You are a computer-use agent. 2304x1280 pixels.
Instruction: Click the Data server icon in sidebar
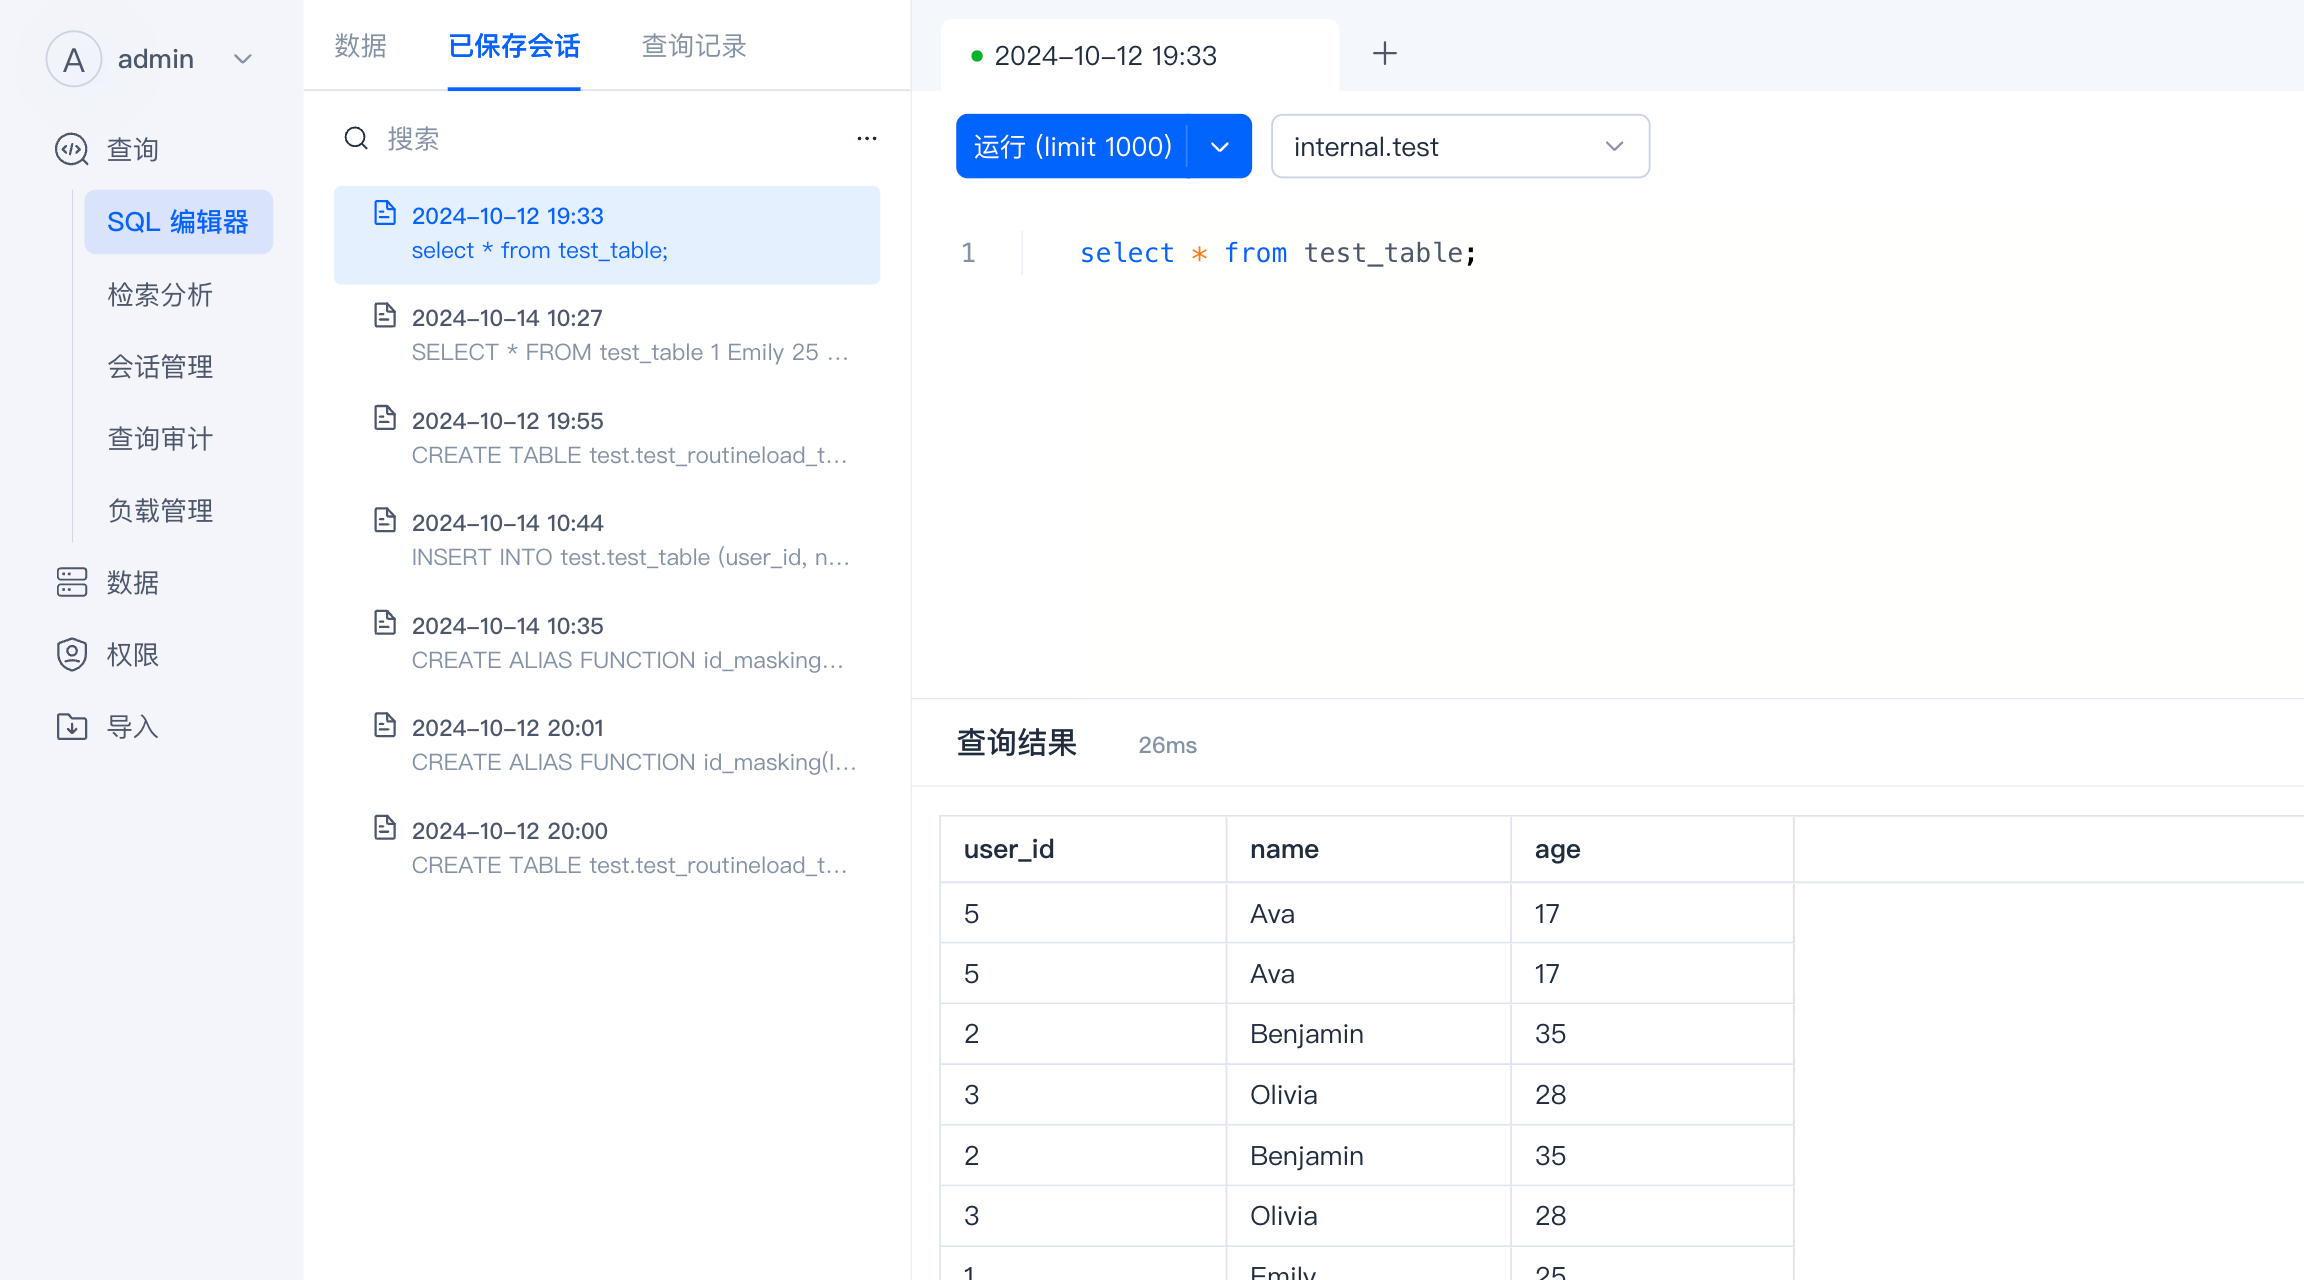click(72, 582)
